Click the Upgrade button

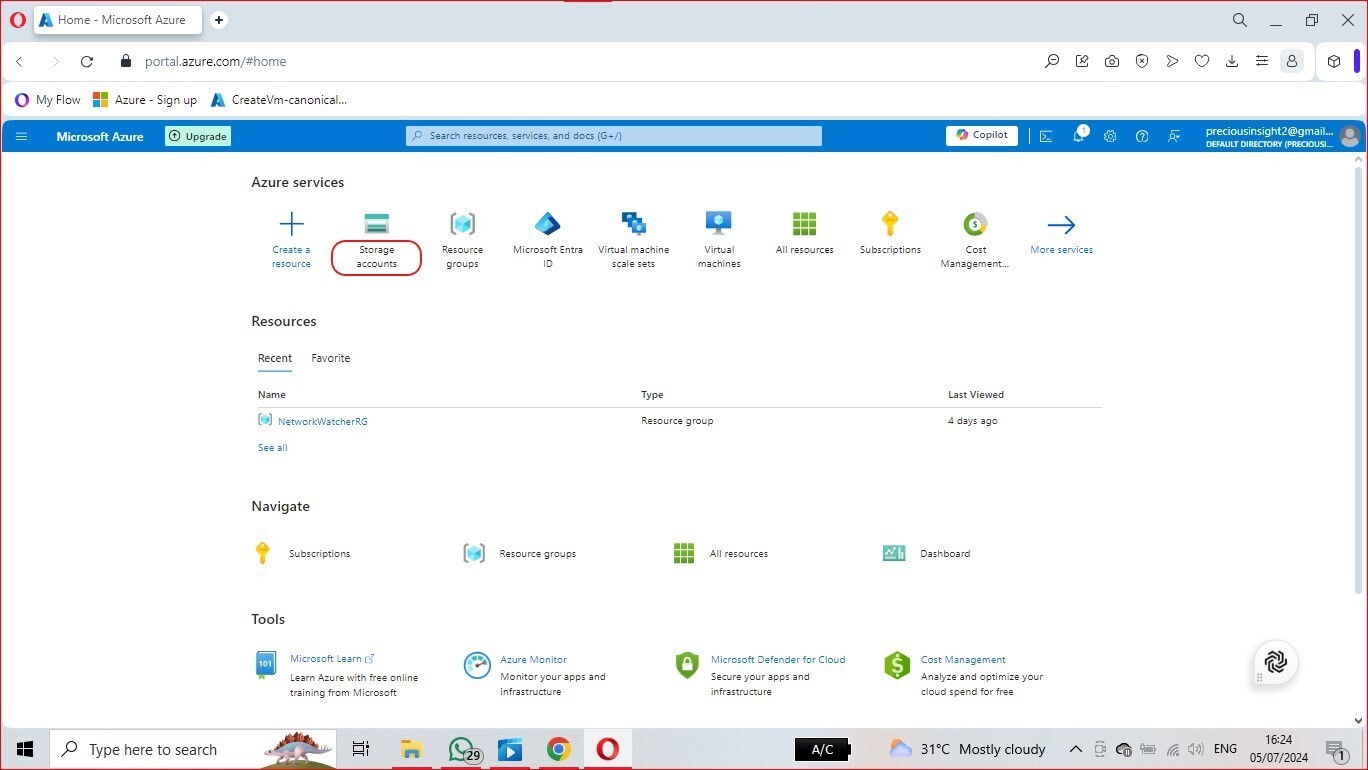pos(198,136)
